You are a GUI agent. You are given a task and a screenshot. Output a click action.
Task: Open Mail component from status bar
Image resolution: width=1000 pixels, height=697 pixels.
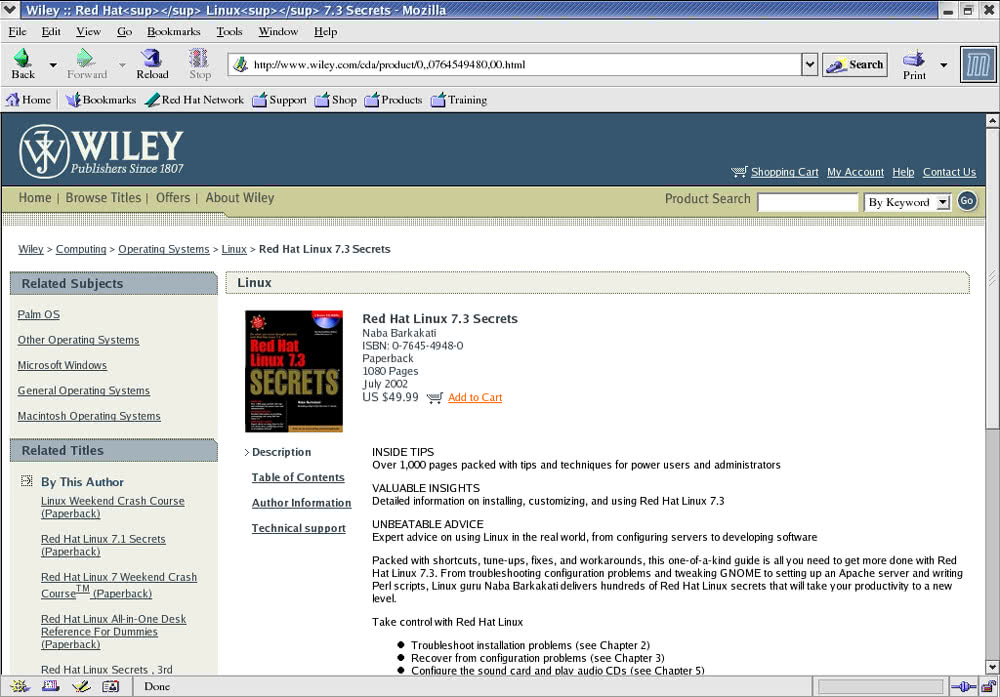pyautogui.click(x=50, y=686)
